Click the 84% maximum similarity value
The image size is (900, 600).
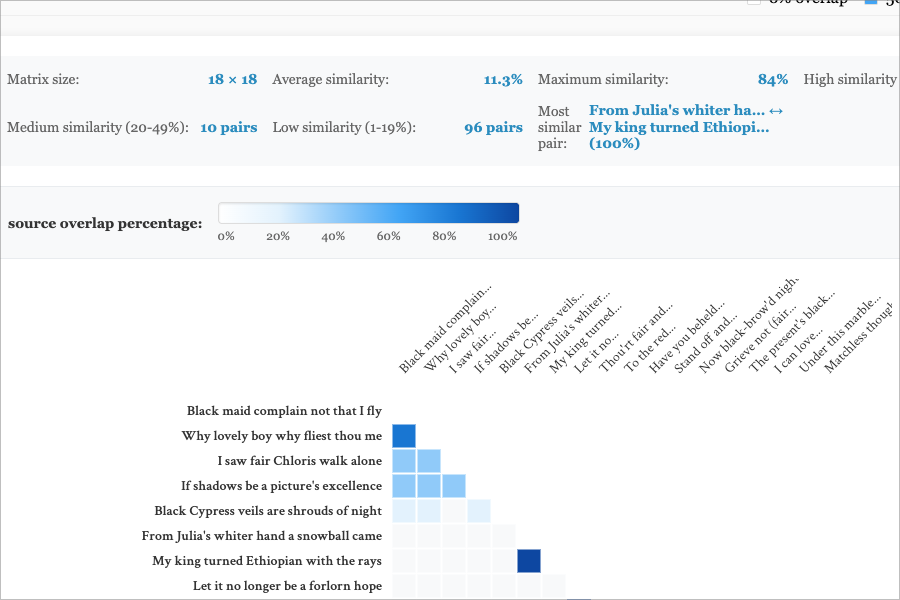(772, 79)
